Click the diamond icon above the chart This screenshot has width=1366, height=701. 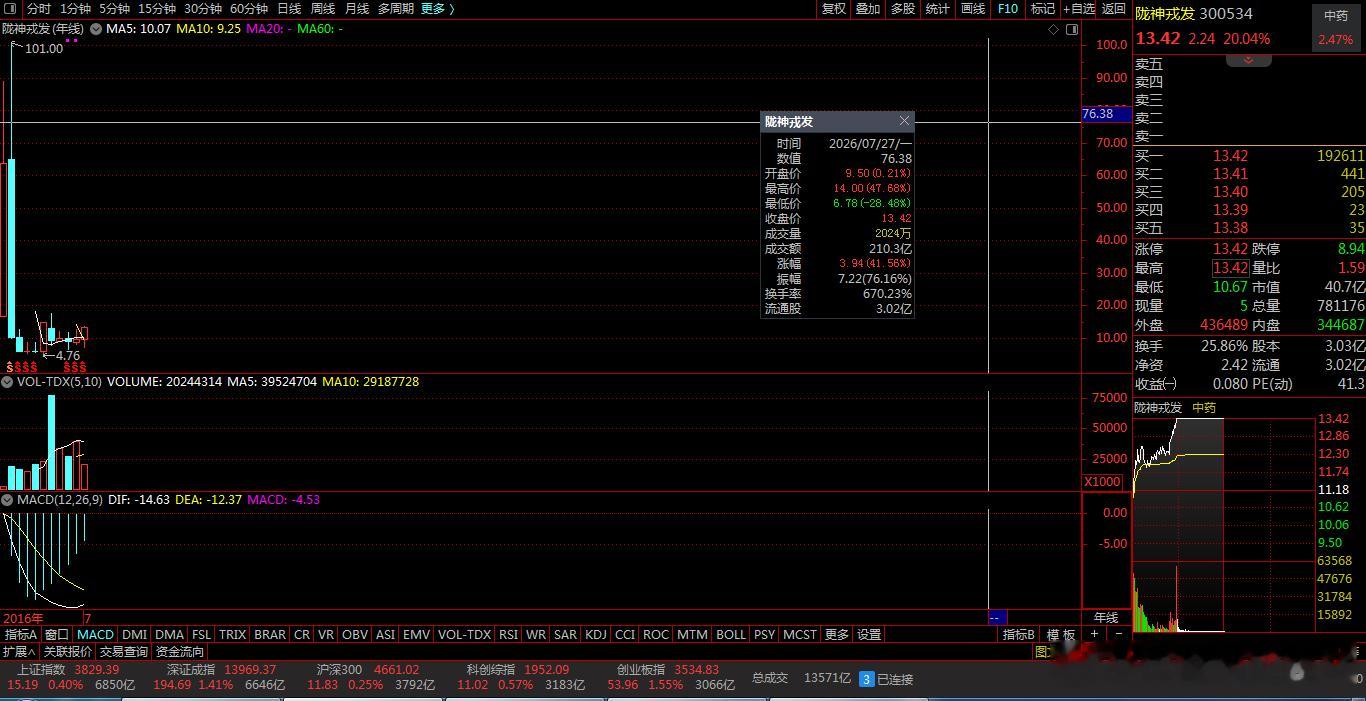[1054, 30]
